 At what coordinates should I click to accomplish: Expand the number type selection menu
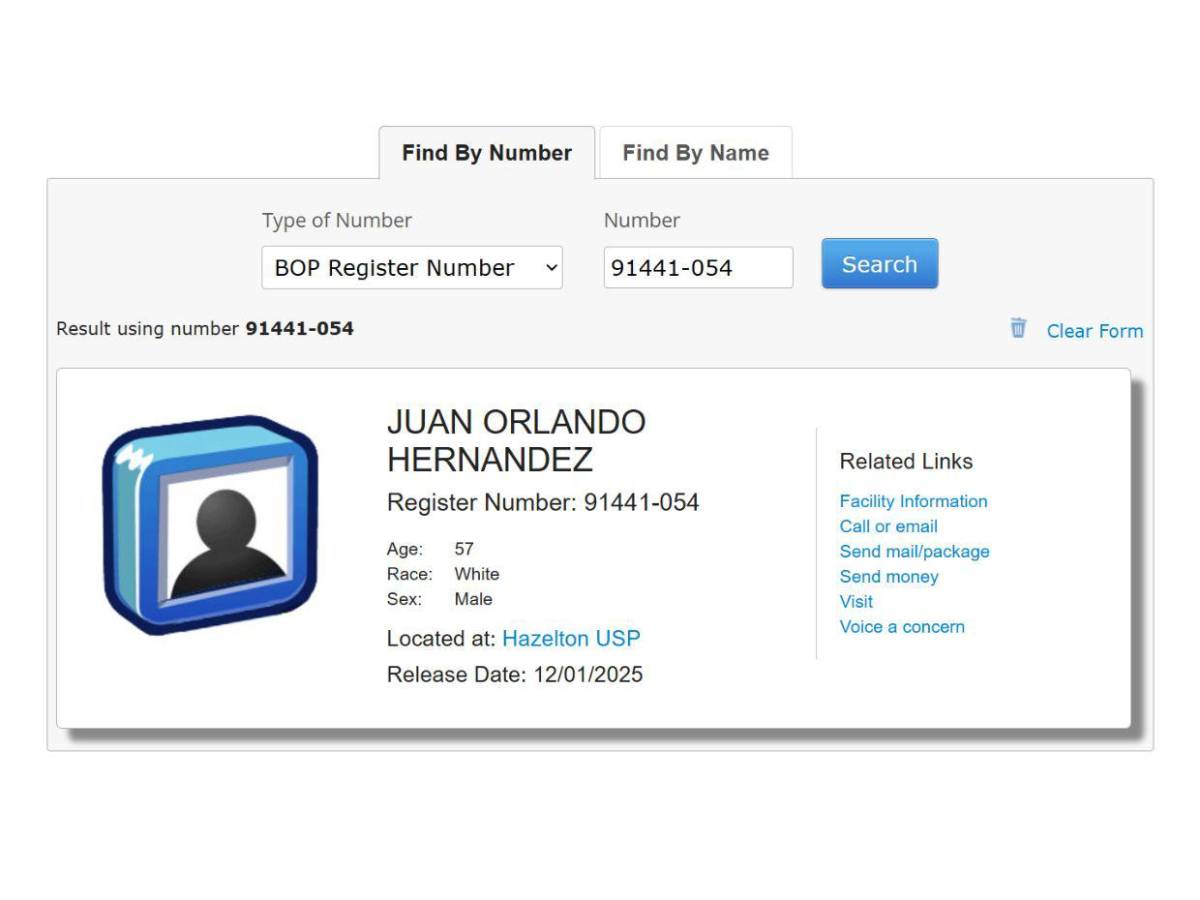pyautogui.click(x=412, y=267)
